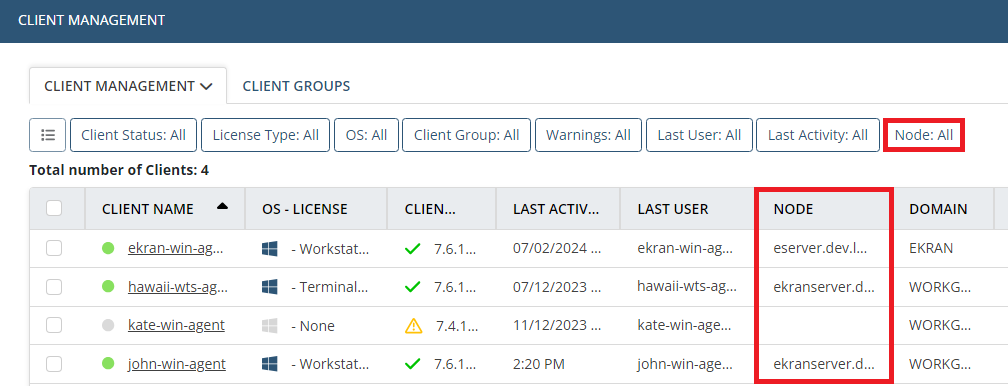Open the License Type: All filter
The image size is (1008, 386).
pos(266,135)
